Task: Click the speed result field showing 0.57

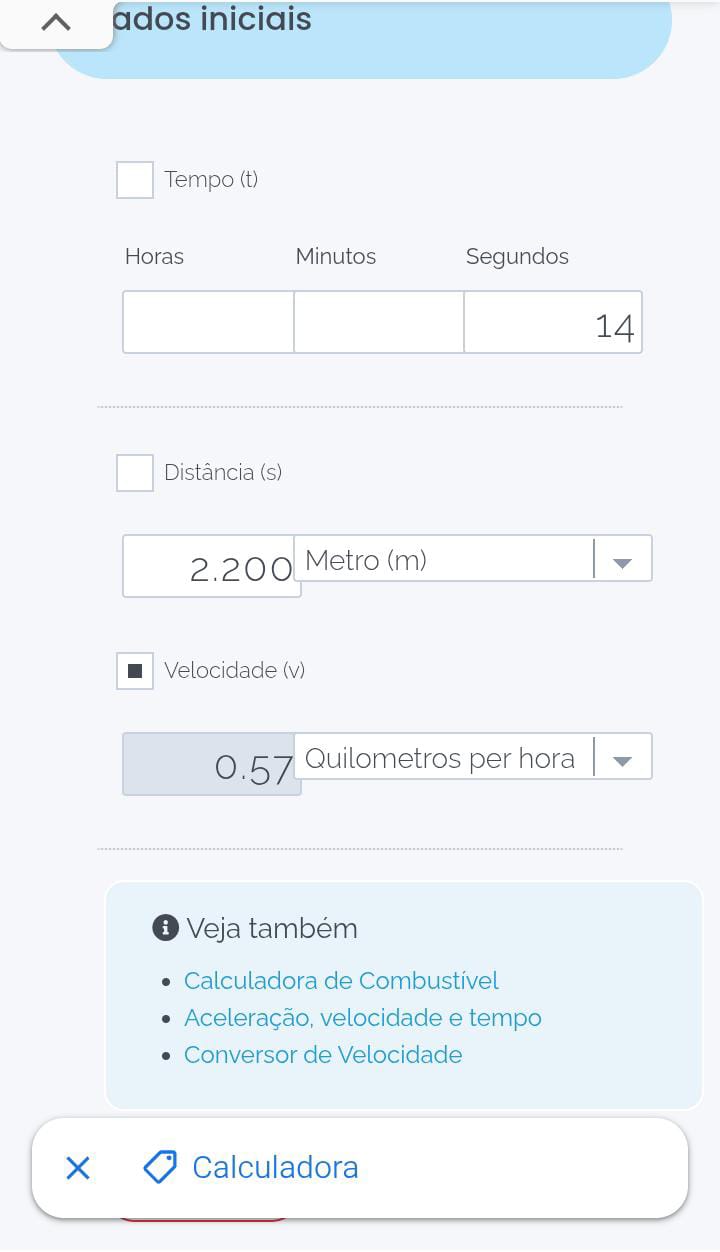Action: click(x=211, y=765)
